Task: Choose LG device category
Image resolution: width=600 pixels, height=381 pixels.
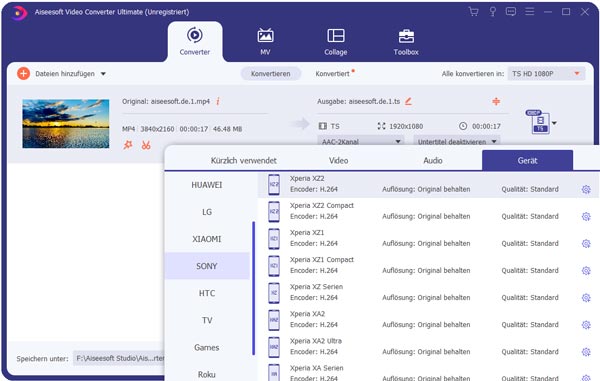Action: (x=207, y=212)
